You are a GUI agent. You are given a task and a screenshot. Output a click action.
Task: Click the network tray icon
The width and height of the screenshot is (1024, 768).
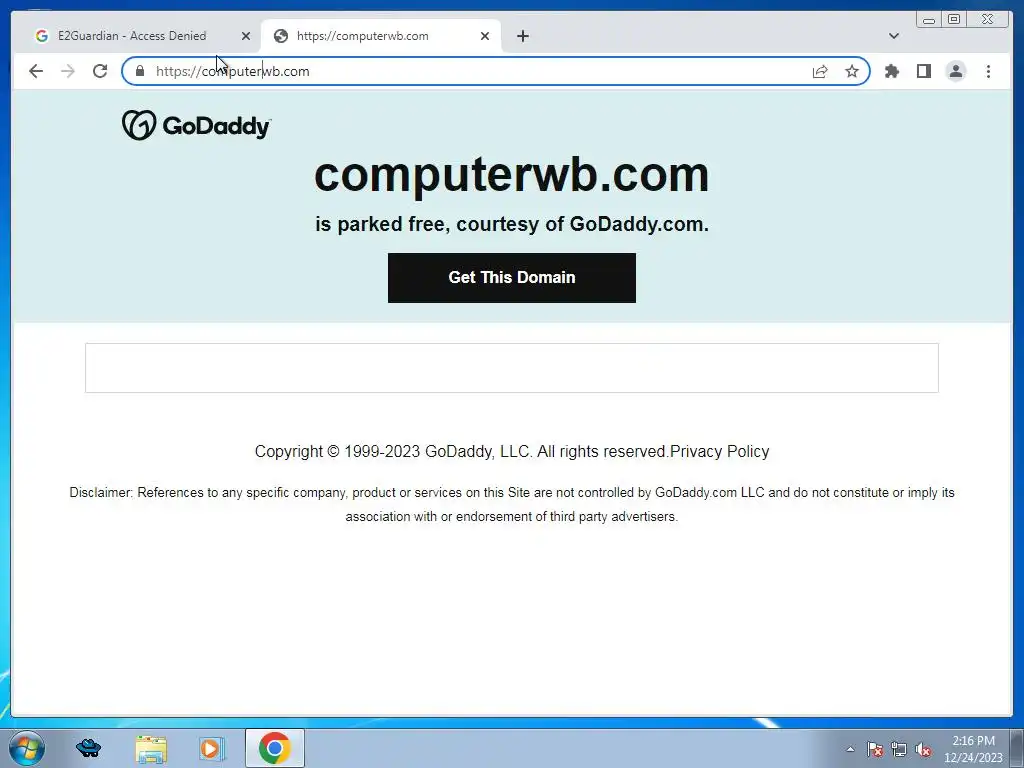pos(899,749)
